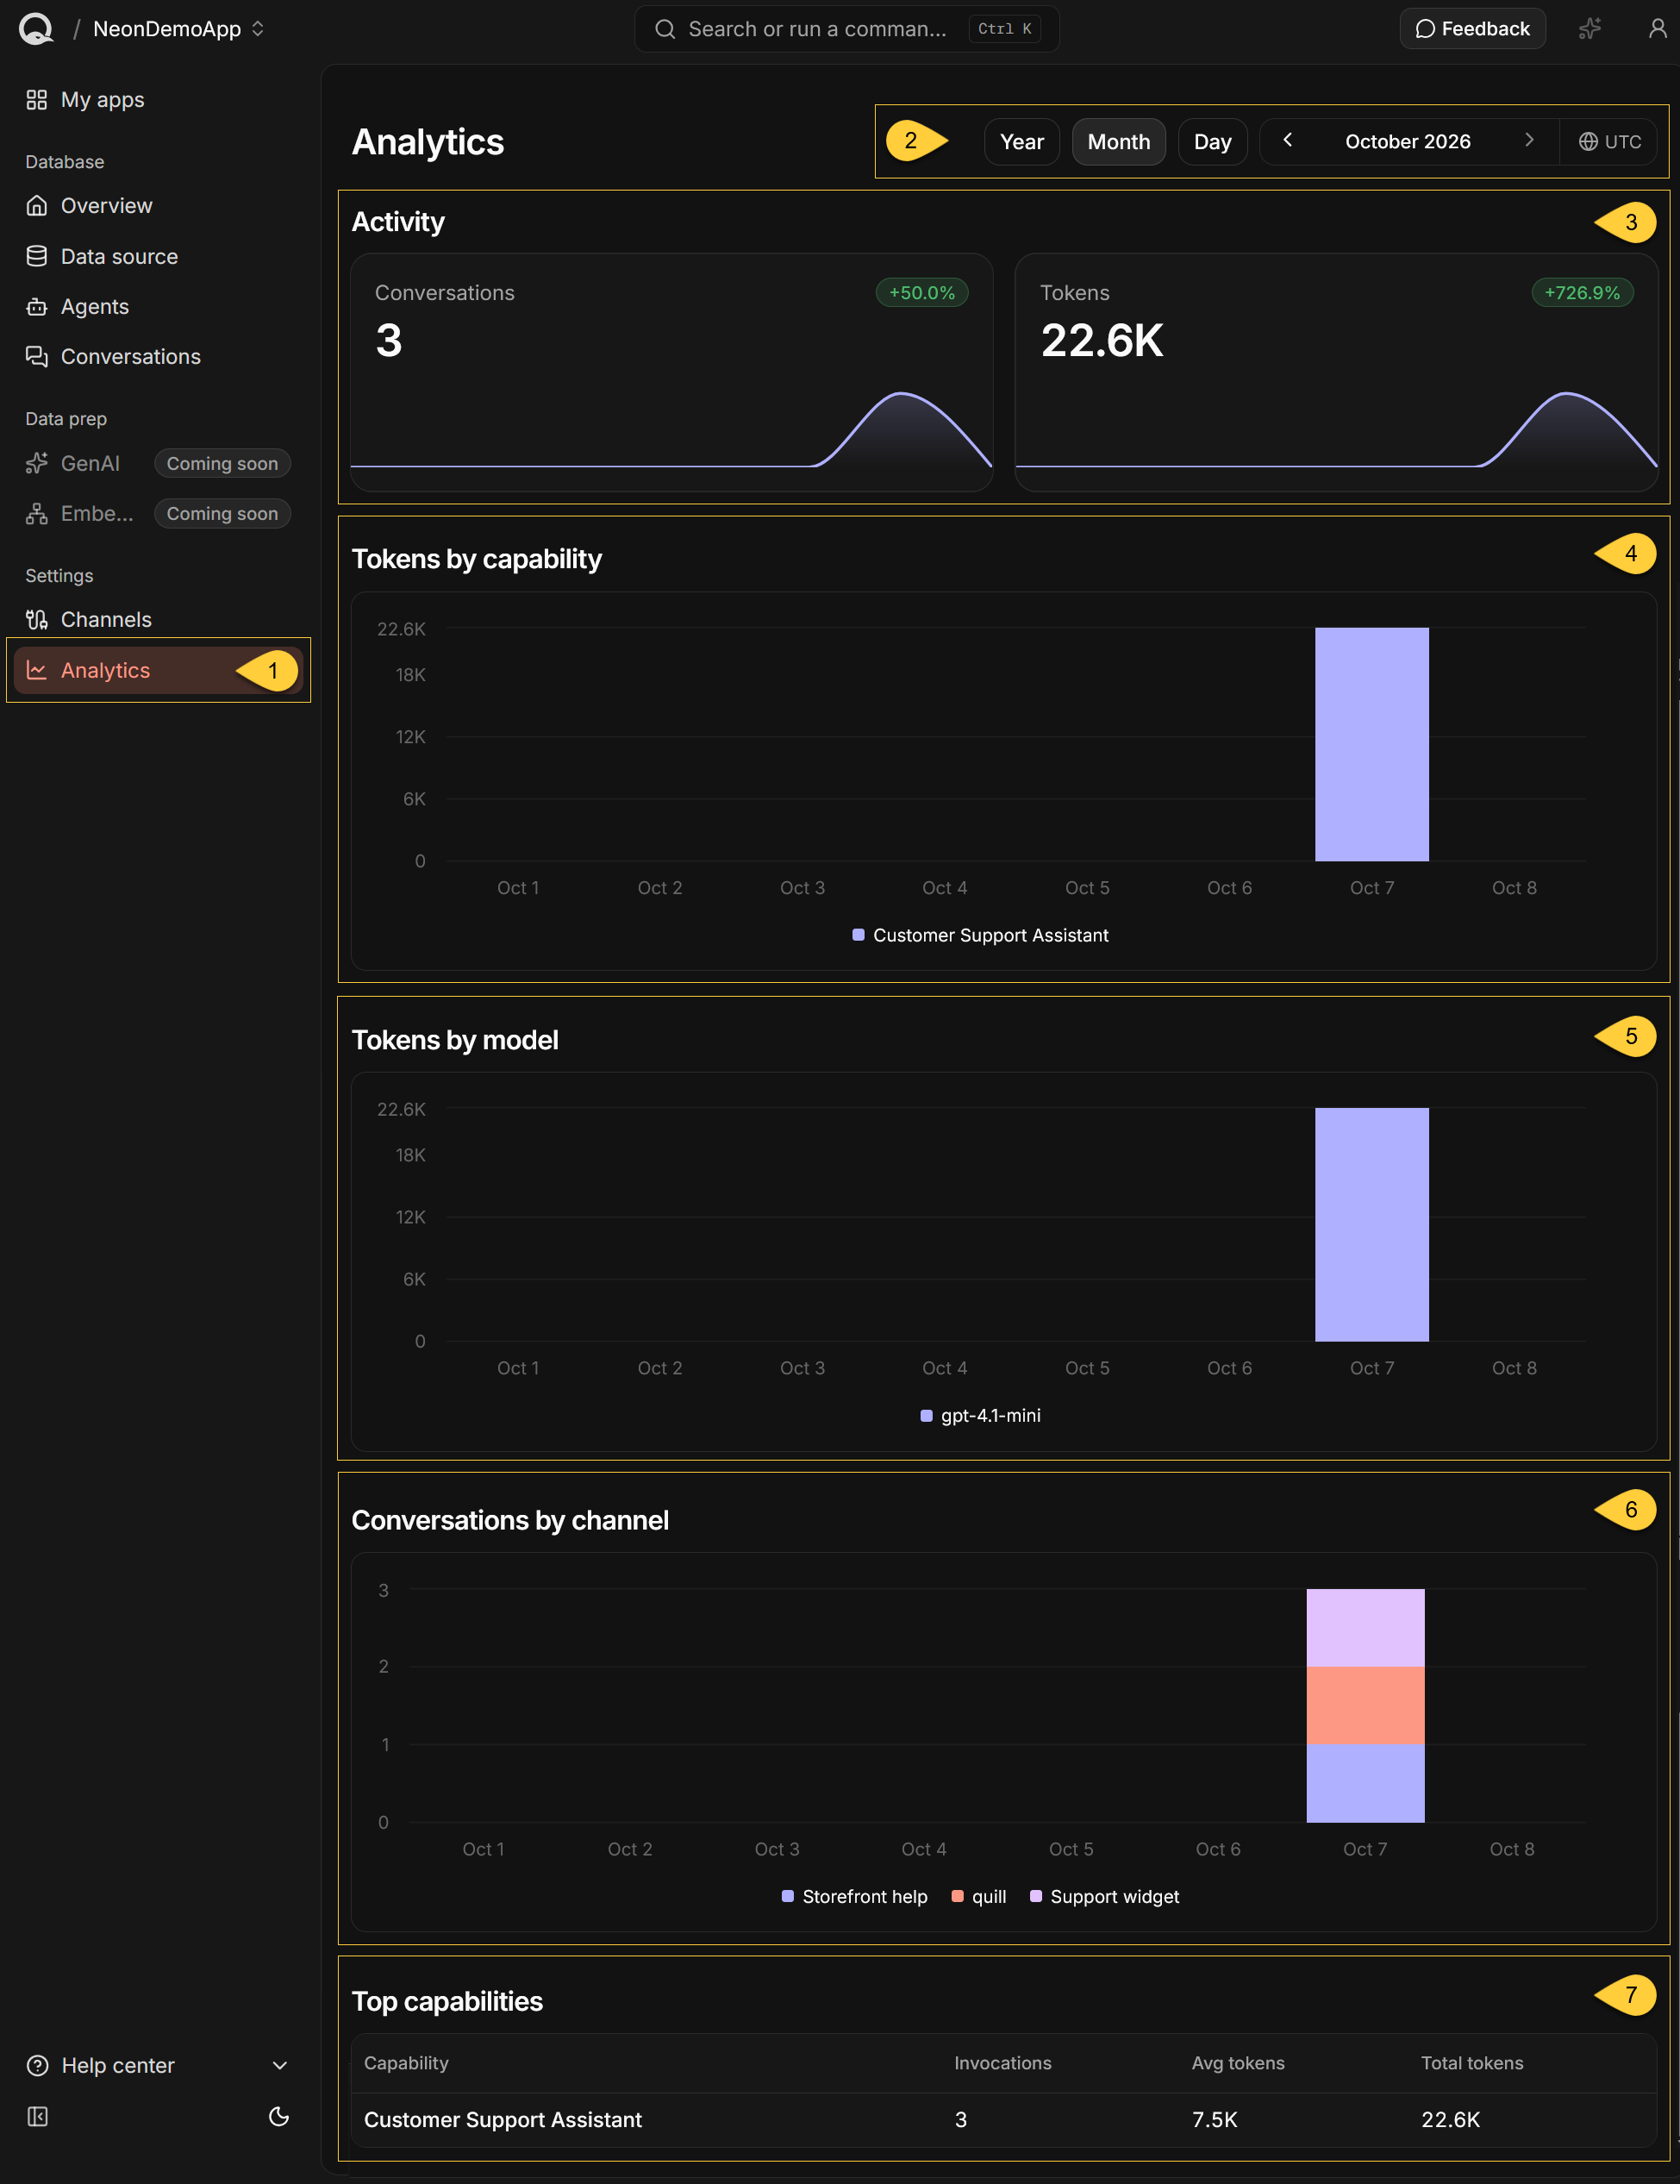This screenshot has width=1680, height=2184.
Task: Open the Feedback dialog
Action: pos(1472,29)
